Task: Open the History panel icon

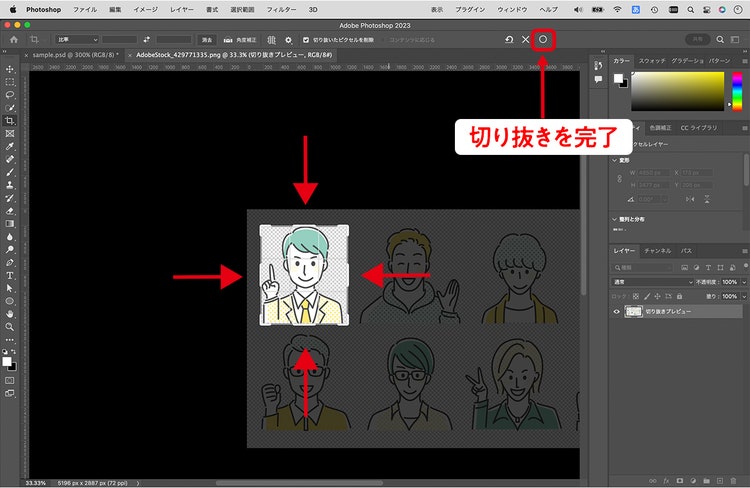Action: (x=598, y=66)
